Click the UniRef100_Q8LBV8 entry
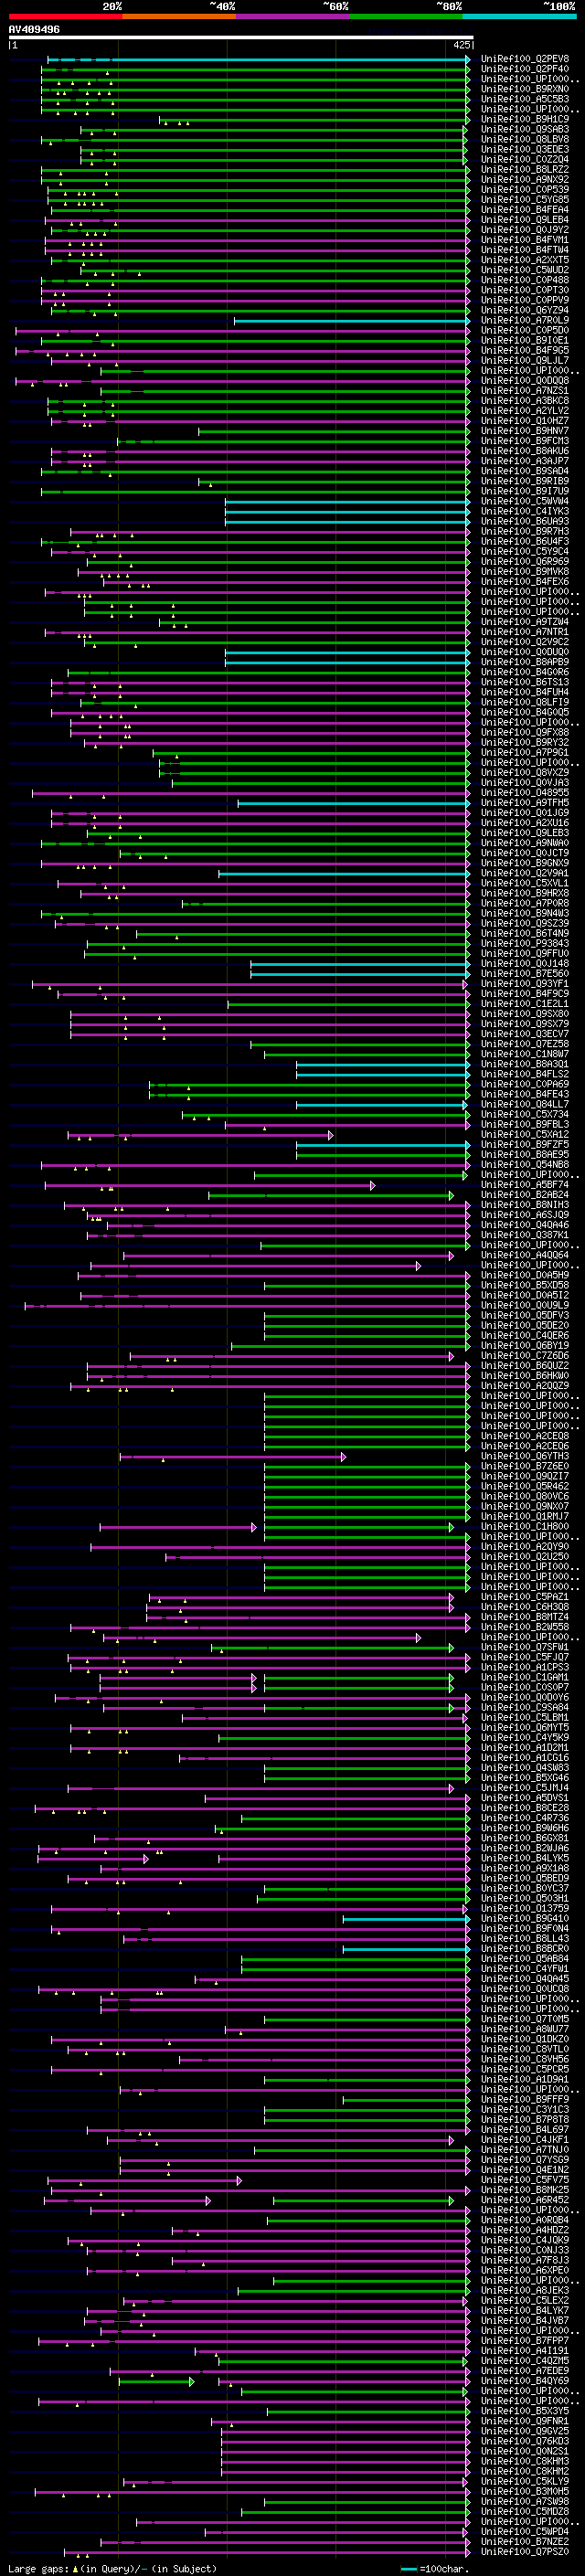This screenshot has width=585, height=2576. [524, 139]
